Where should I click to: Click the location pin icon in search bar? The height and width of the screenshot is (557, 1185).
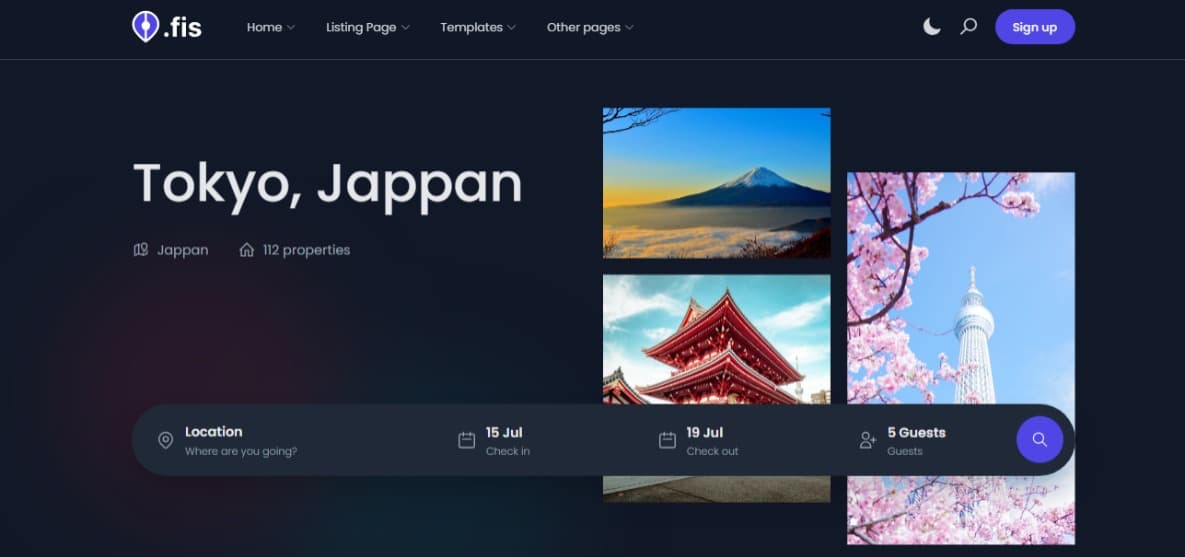click(166, 441)
